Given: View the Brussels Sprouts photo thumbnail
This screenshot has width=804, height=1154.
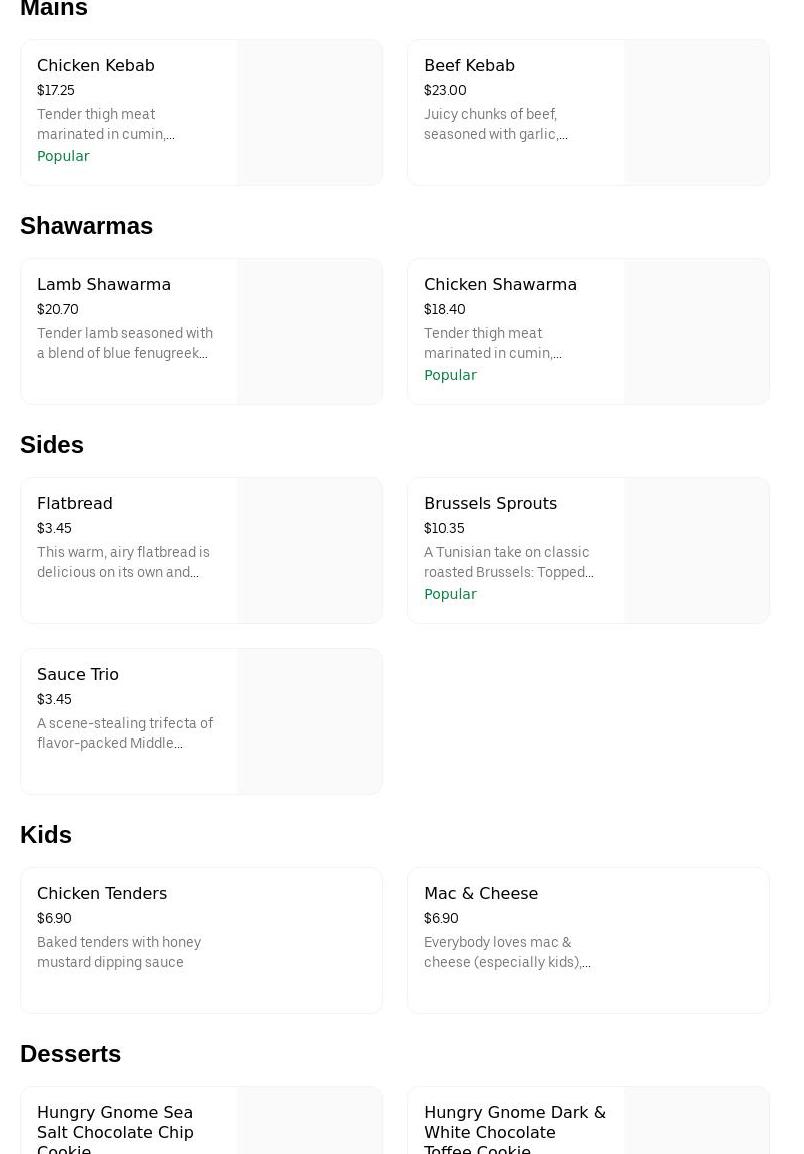Looking at the screenshot, I should click(x=697, y=551).
